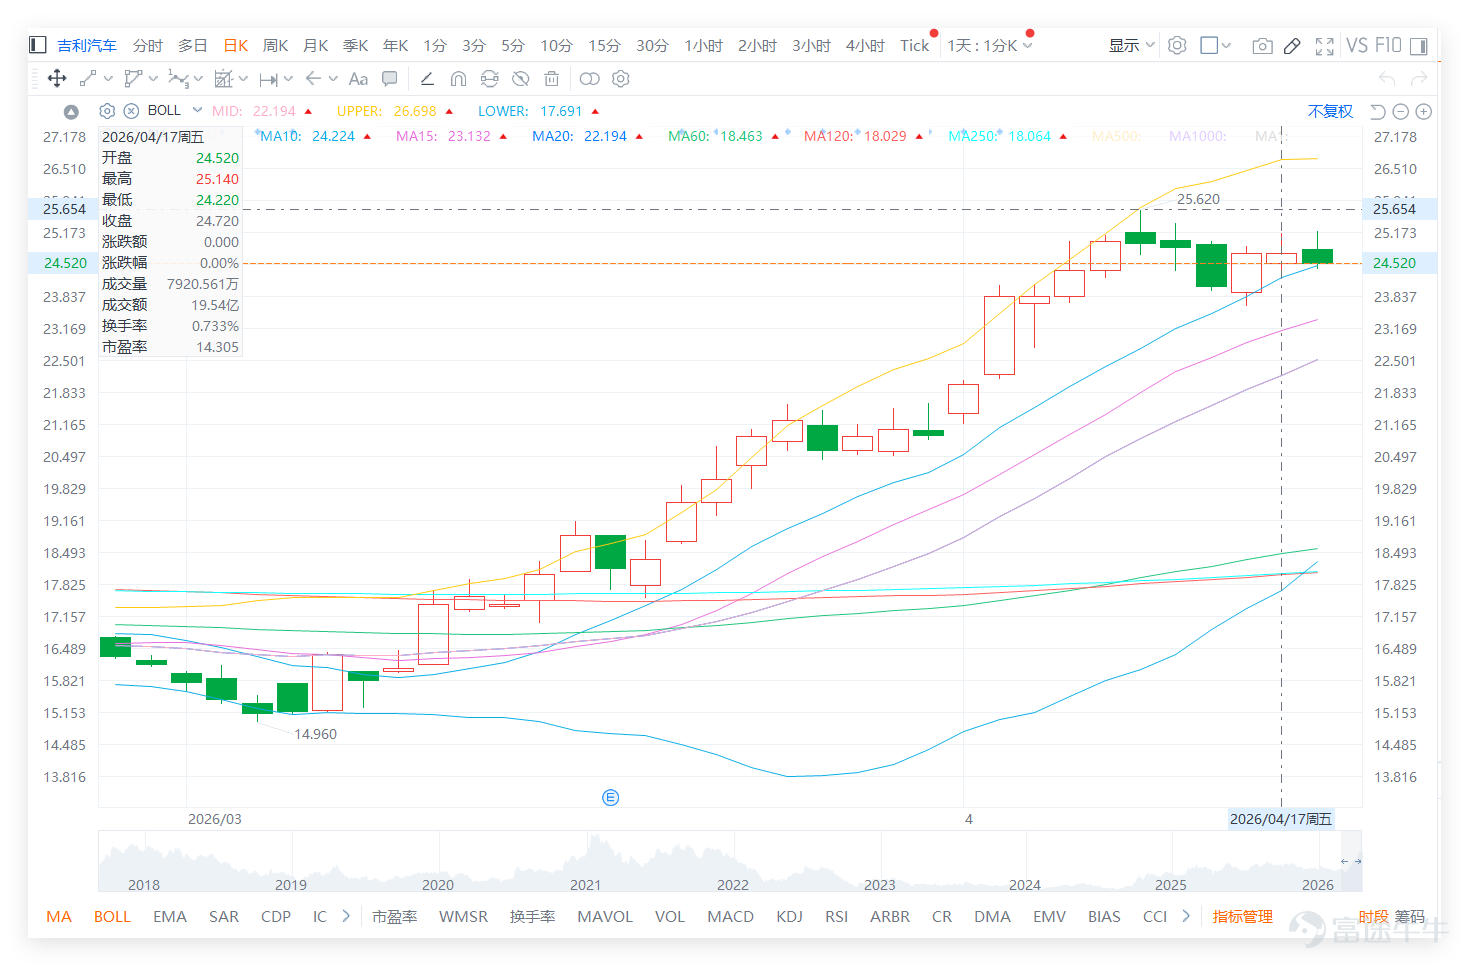1469x966 pixels.
Task: Toggle the BOLL overlay indicator
Action: click(112, 916)
